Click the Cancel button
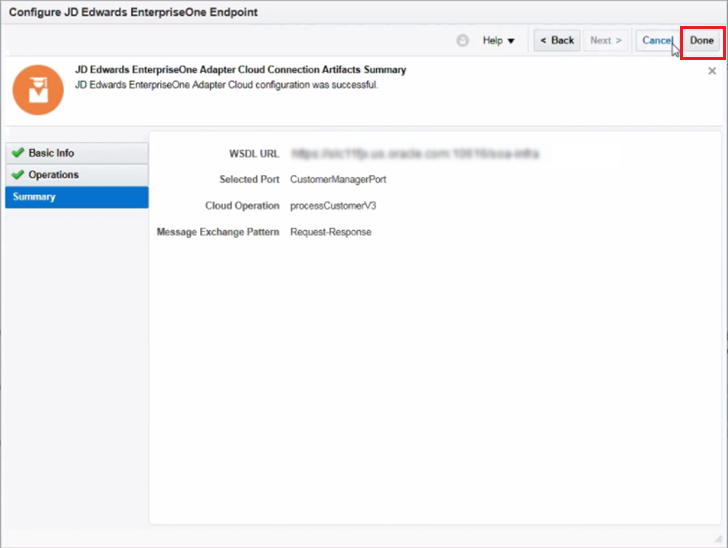Image resolution: width=728 pixels, height=548 pixels. click(x=657, y=41)
